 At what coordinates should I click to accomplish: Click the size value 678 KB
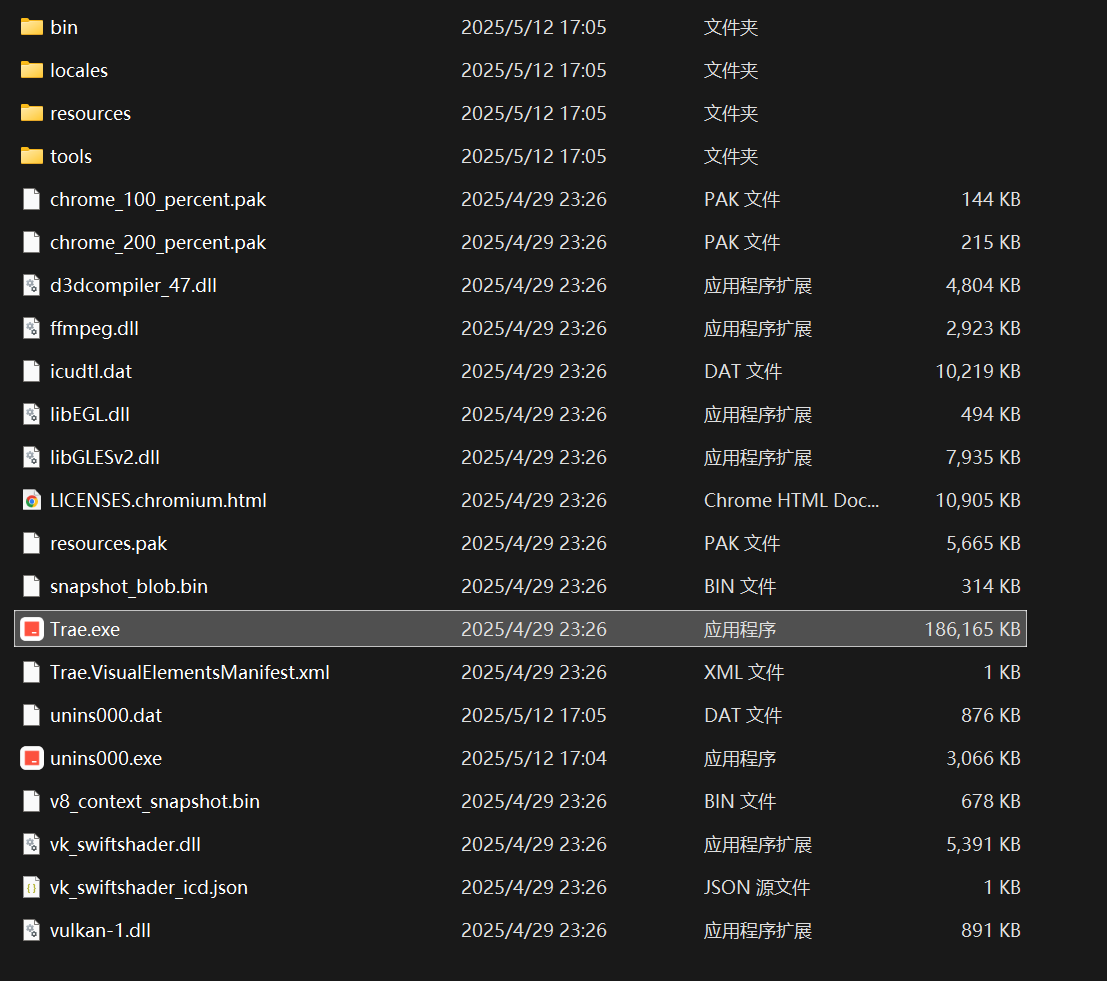[x=991, y=801]
